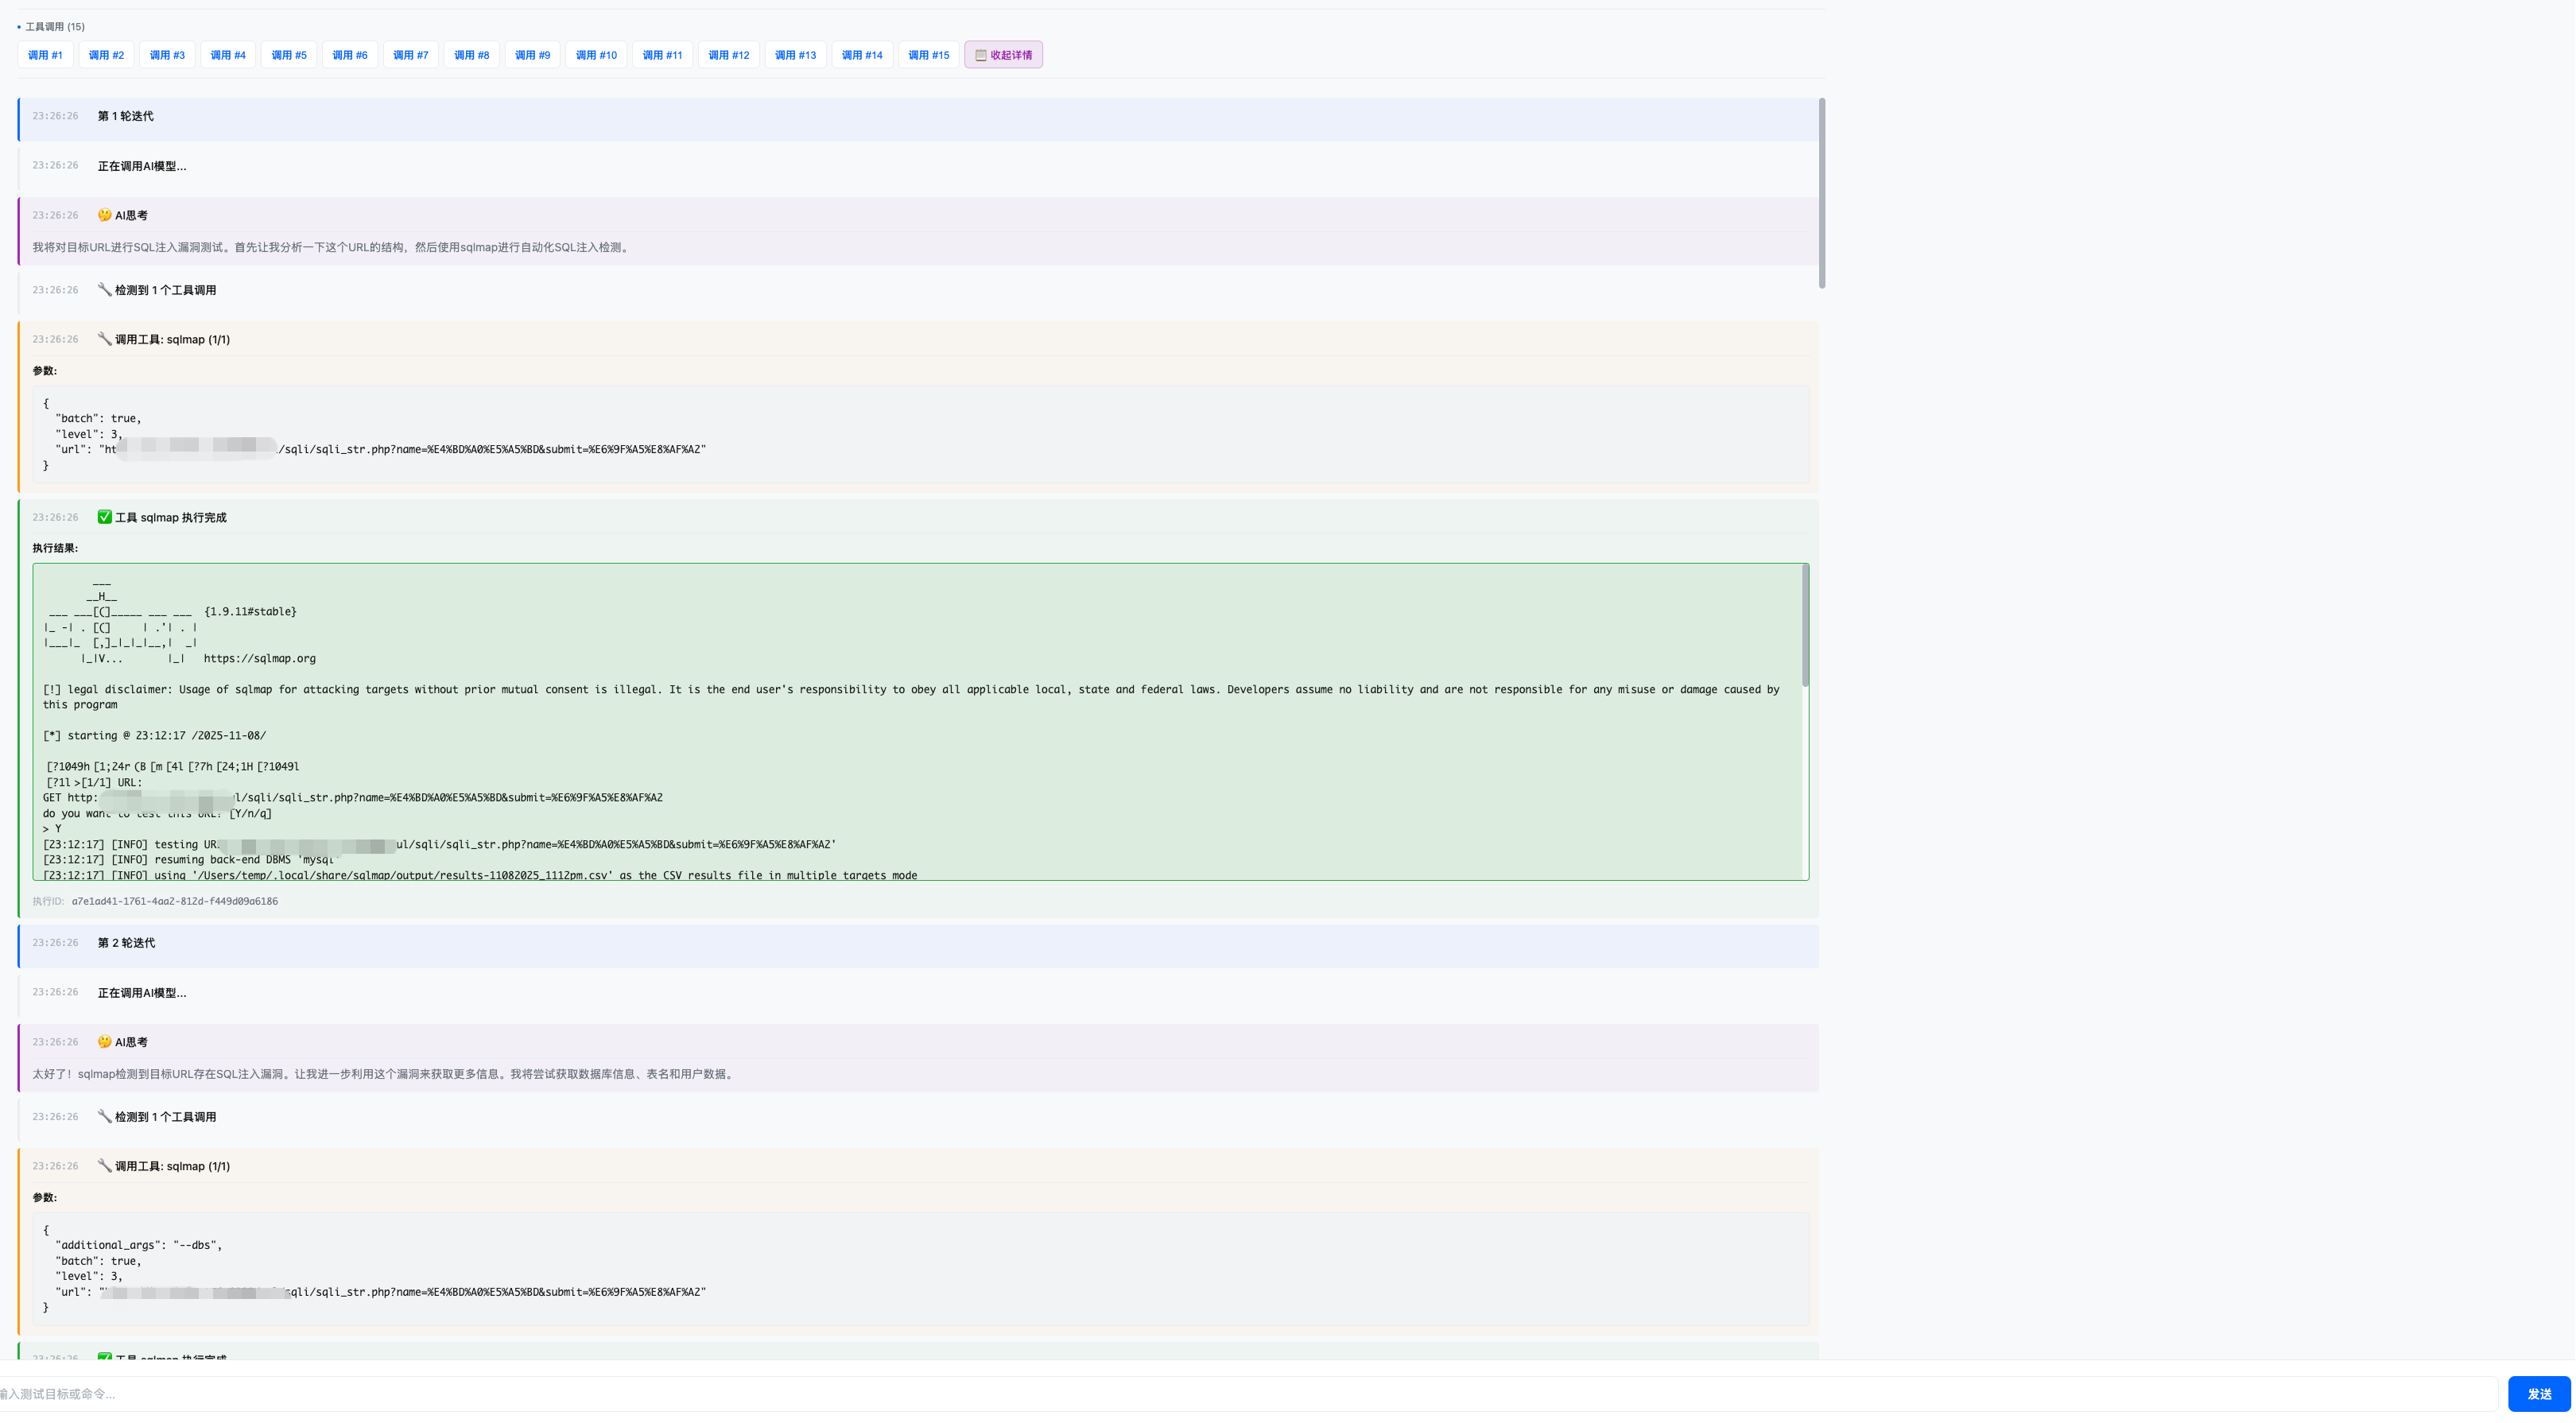
Task: Click the thinking emoji beside first AI思考
Action: [104, 215]
